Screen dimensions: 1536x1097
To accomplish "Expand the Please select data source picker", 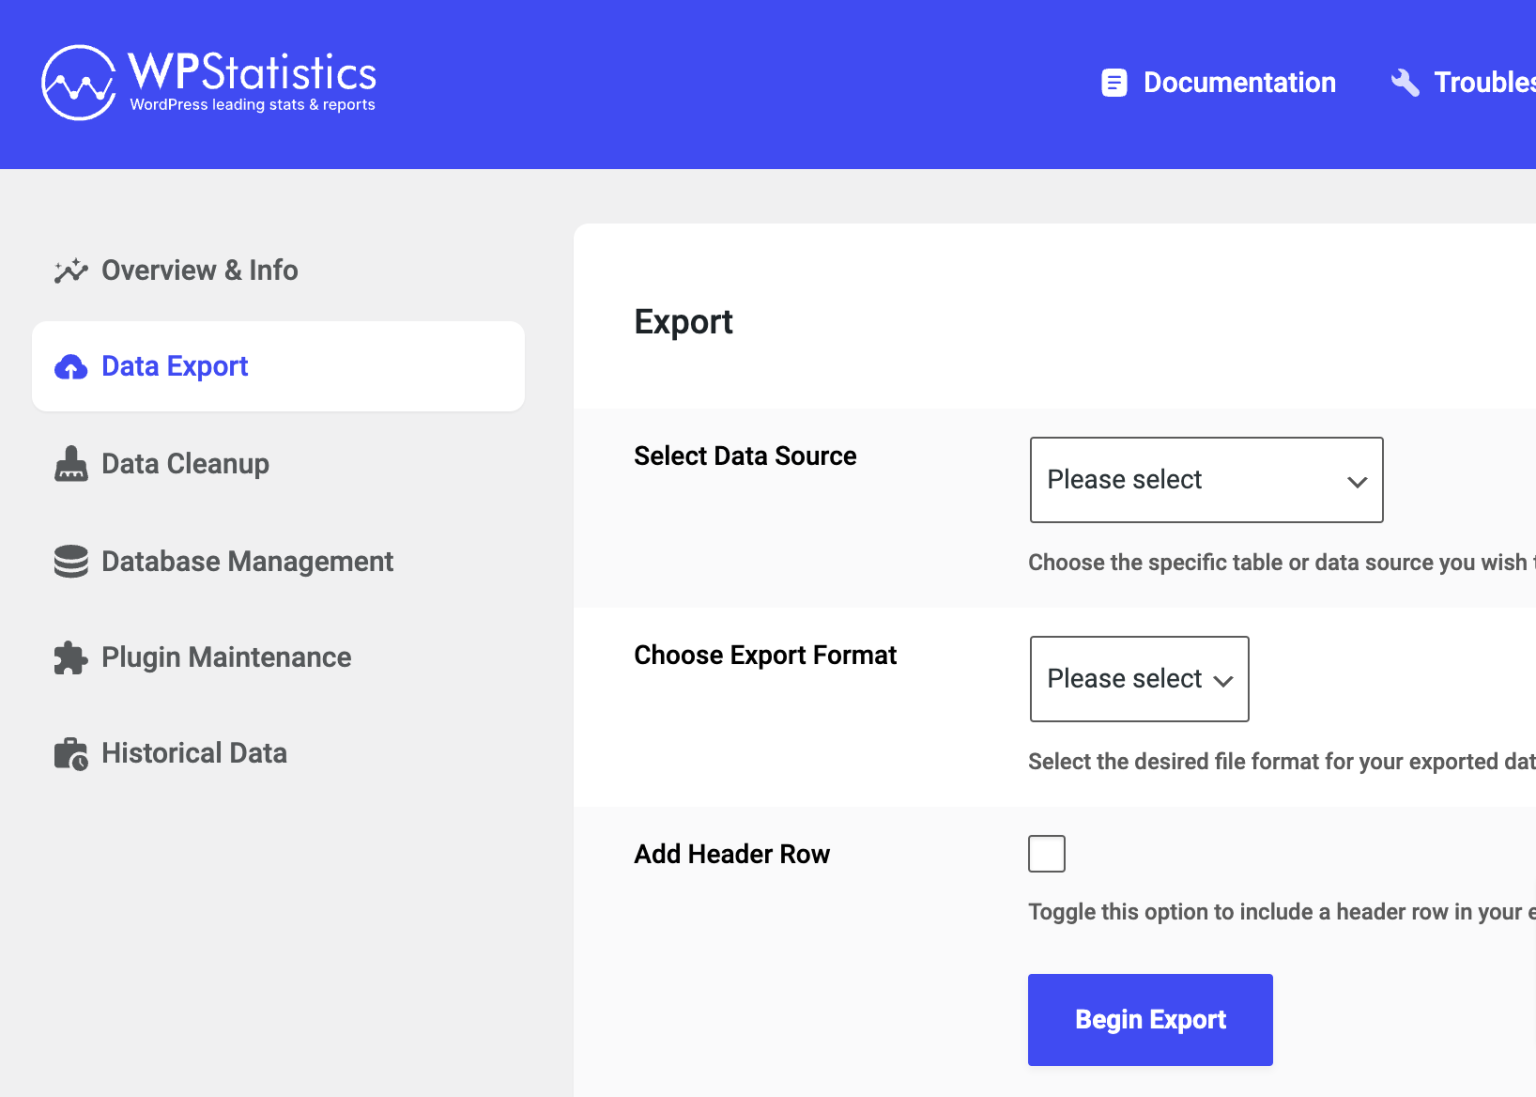I will 1205,480.
